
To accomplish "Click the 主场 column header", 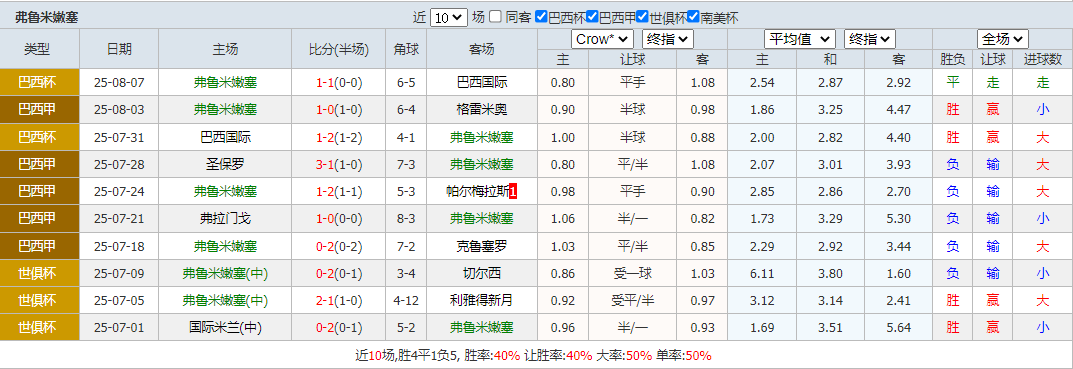I will coord(225,49).
